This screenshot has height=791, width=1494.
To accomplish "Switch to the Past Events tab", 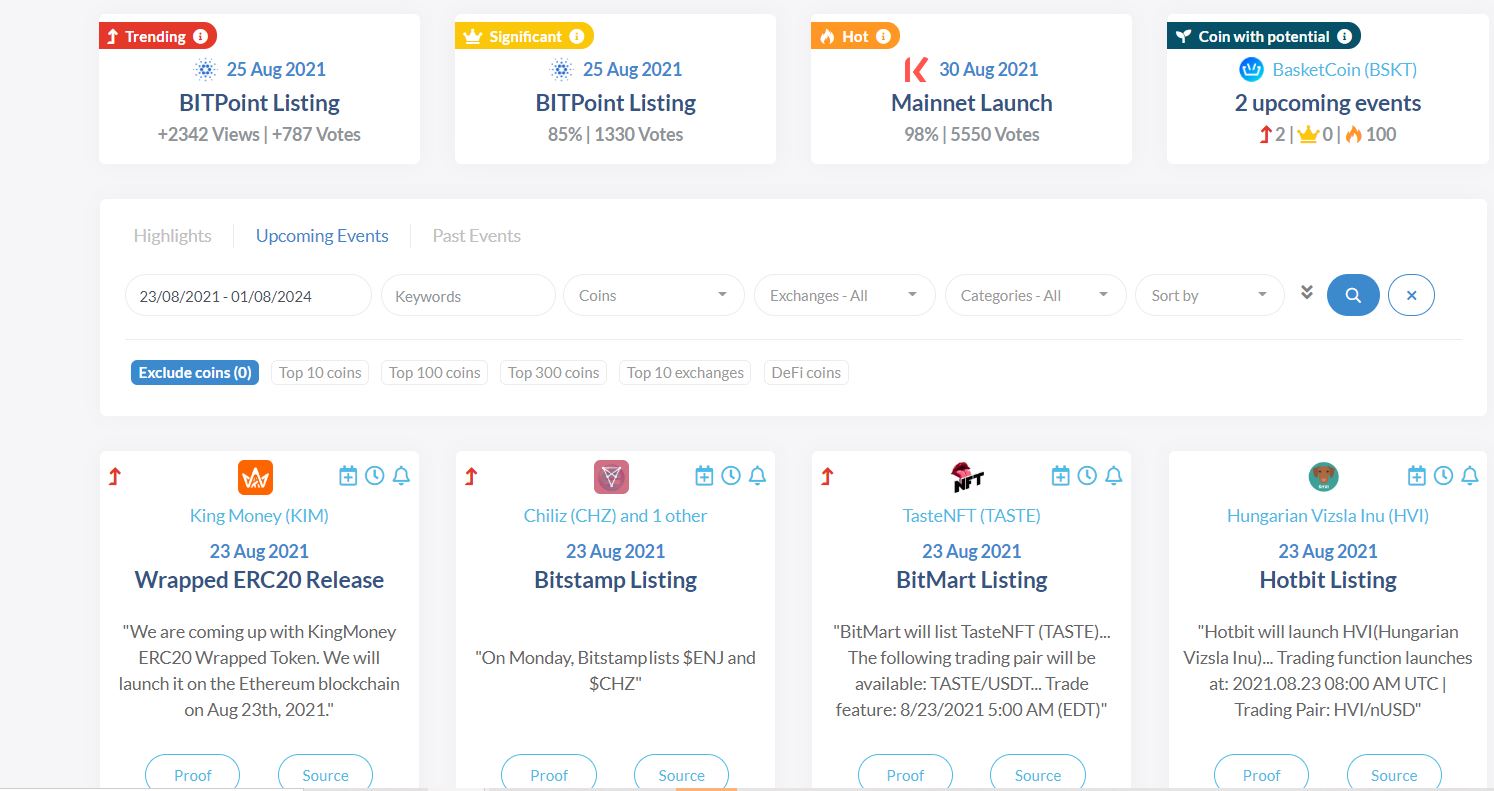I will click(476, 236).
